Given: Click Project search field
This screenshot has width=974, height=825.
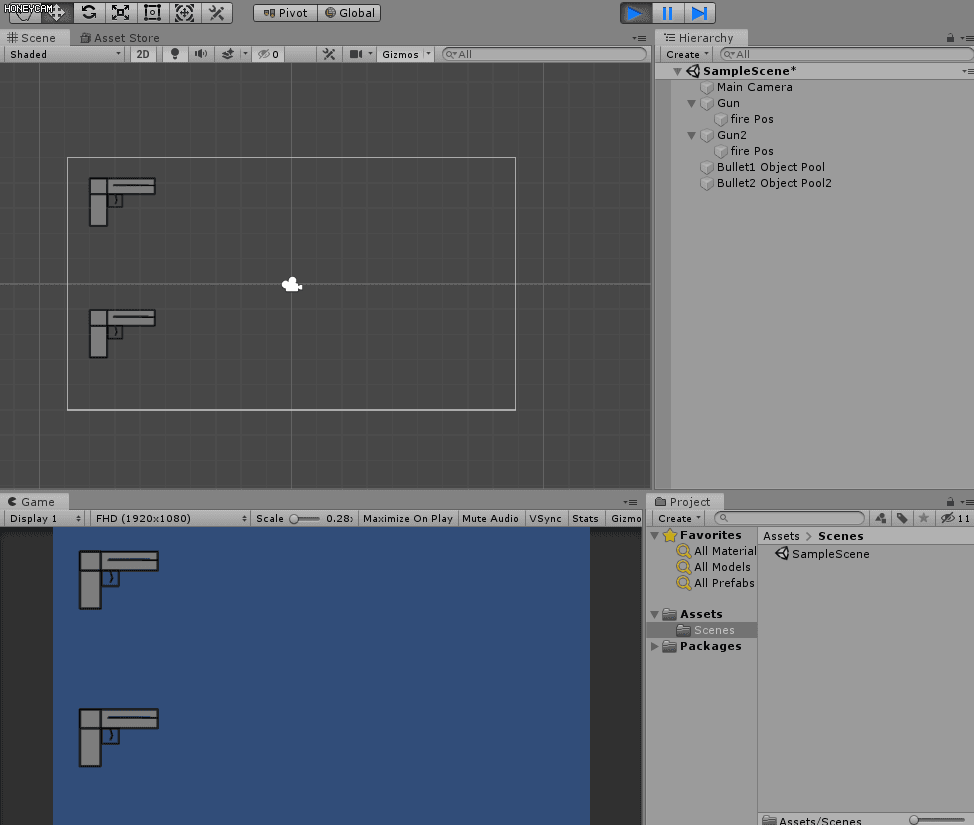Looking at the screenshot, I should click(790, 518).
